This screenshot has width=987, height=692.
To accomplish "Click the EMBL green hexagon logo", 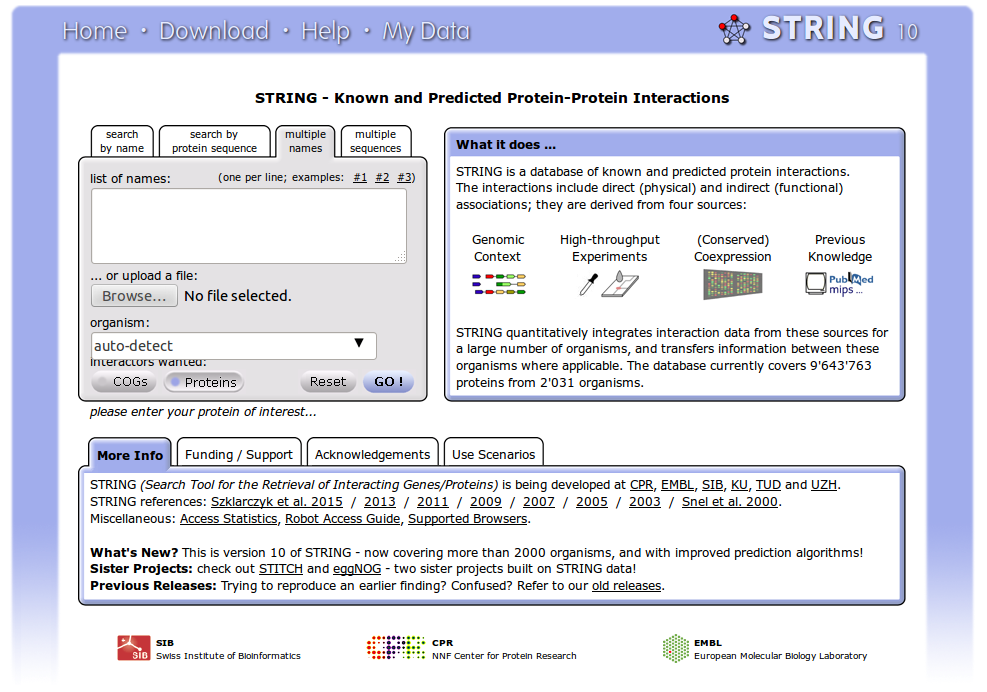I will [675, 648].
